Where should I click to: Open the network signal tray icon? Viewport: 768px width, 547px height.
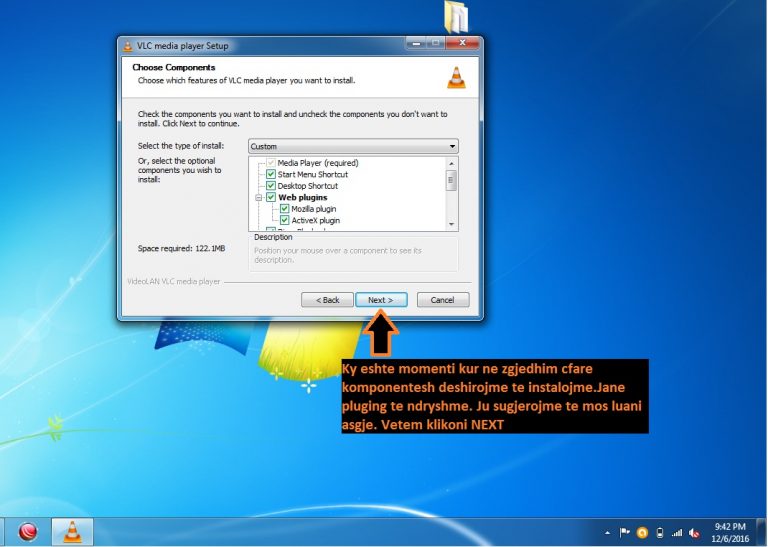[677, 532]
